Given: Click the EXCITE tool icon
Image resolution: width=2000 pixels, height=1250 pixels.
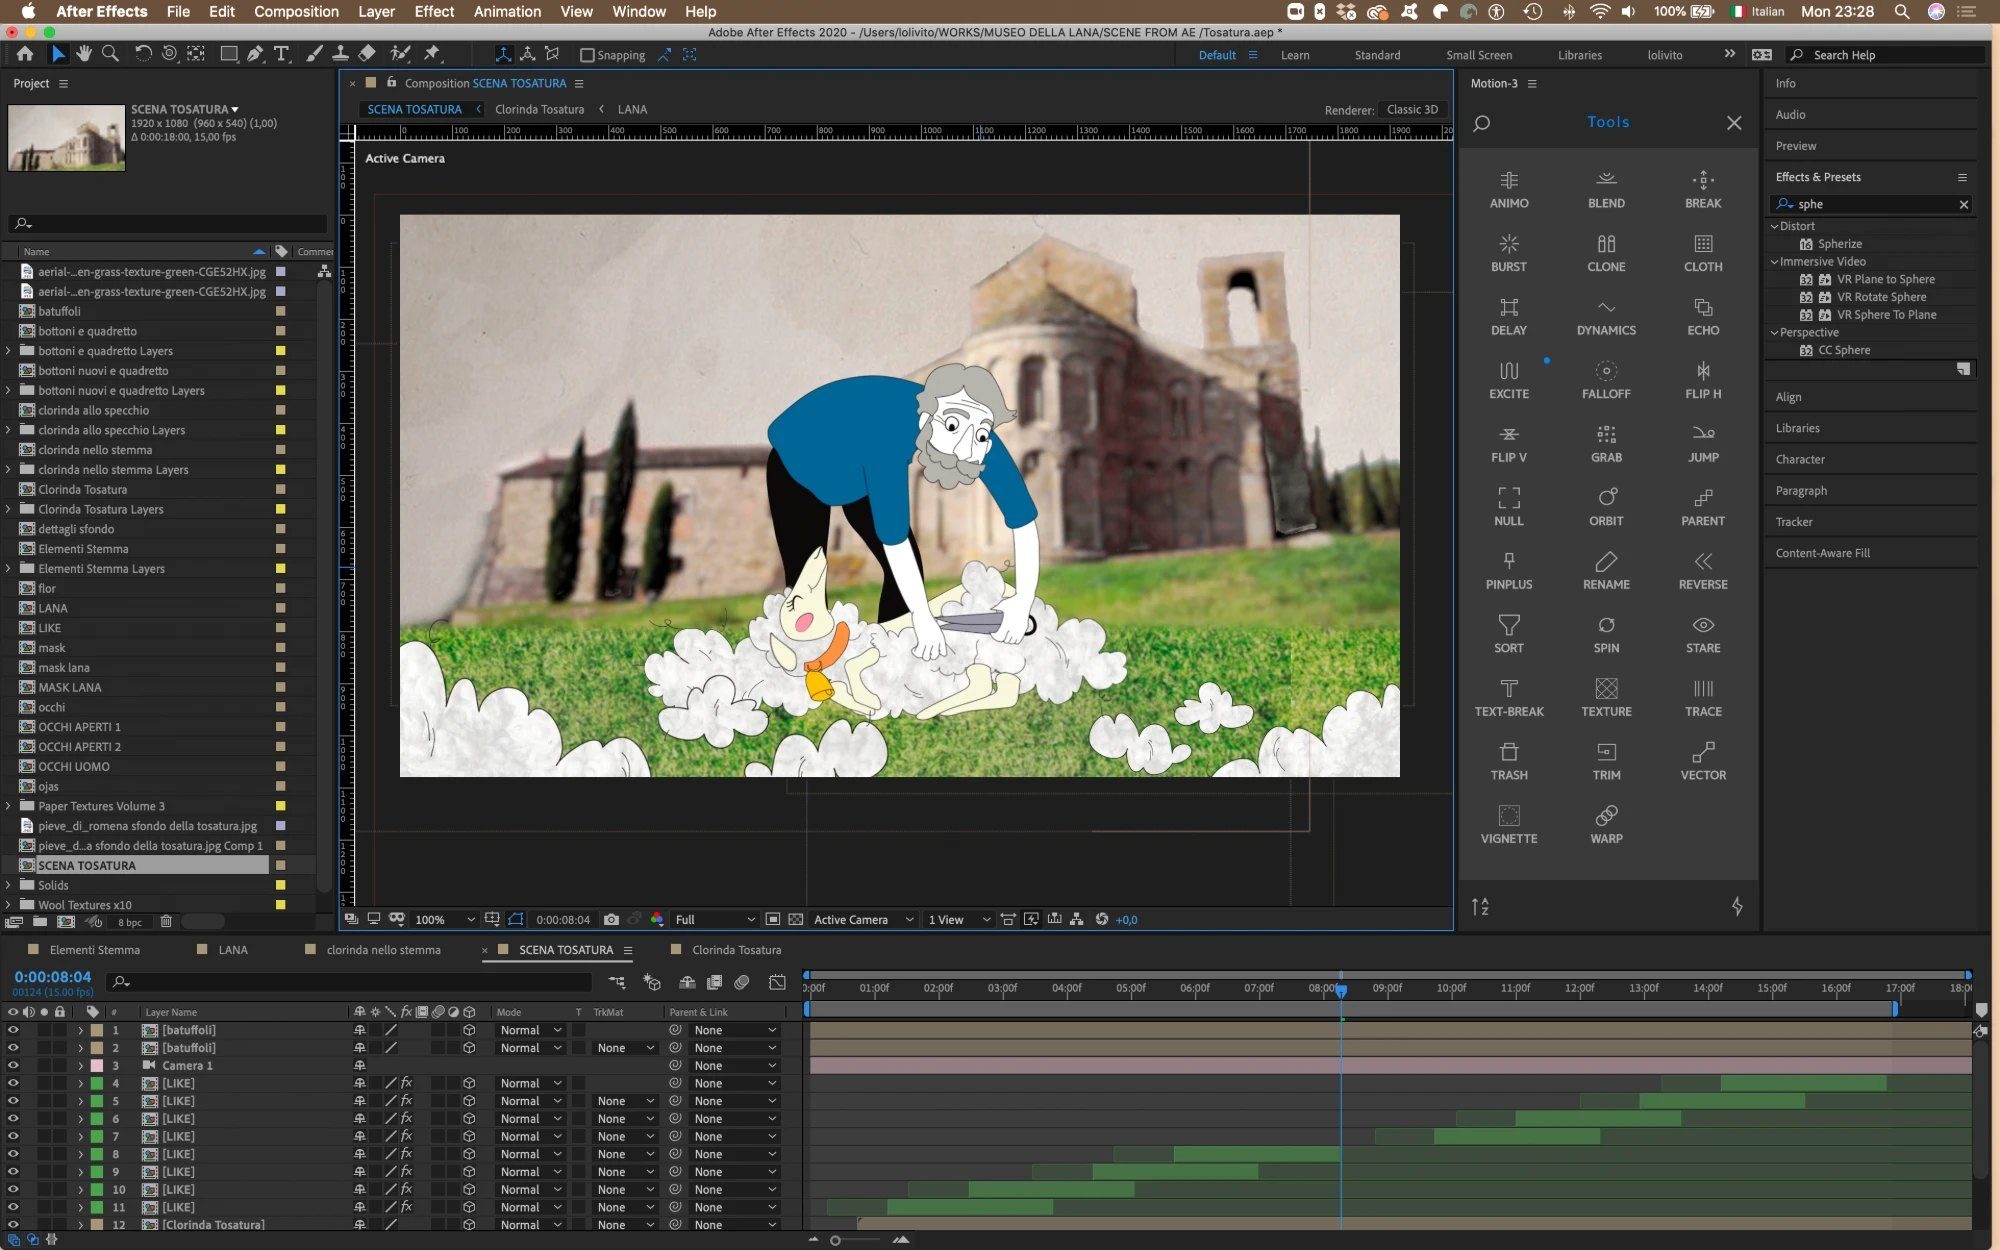Looking at the screenshot, I should tap(1509, 380).
